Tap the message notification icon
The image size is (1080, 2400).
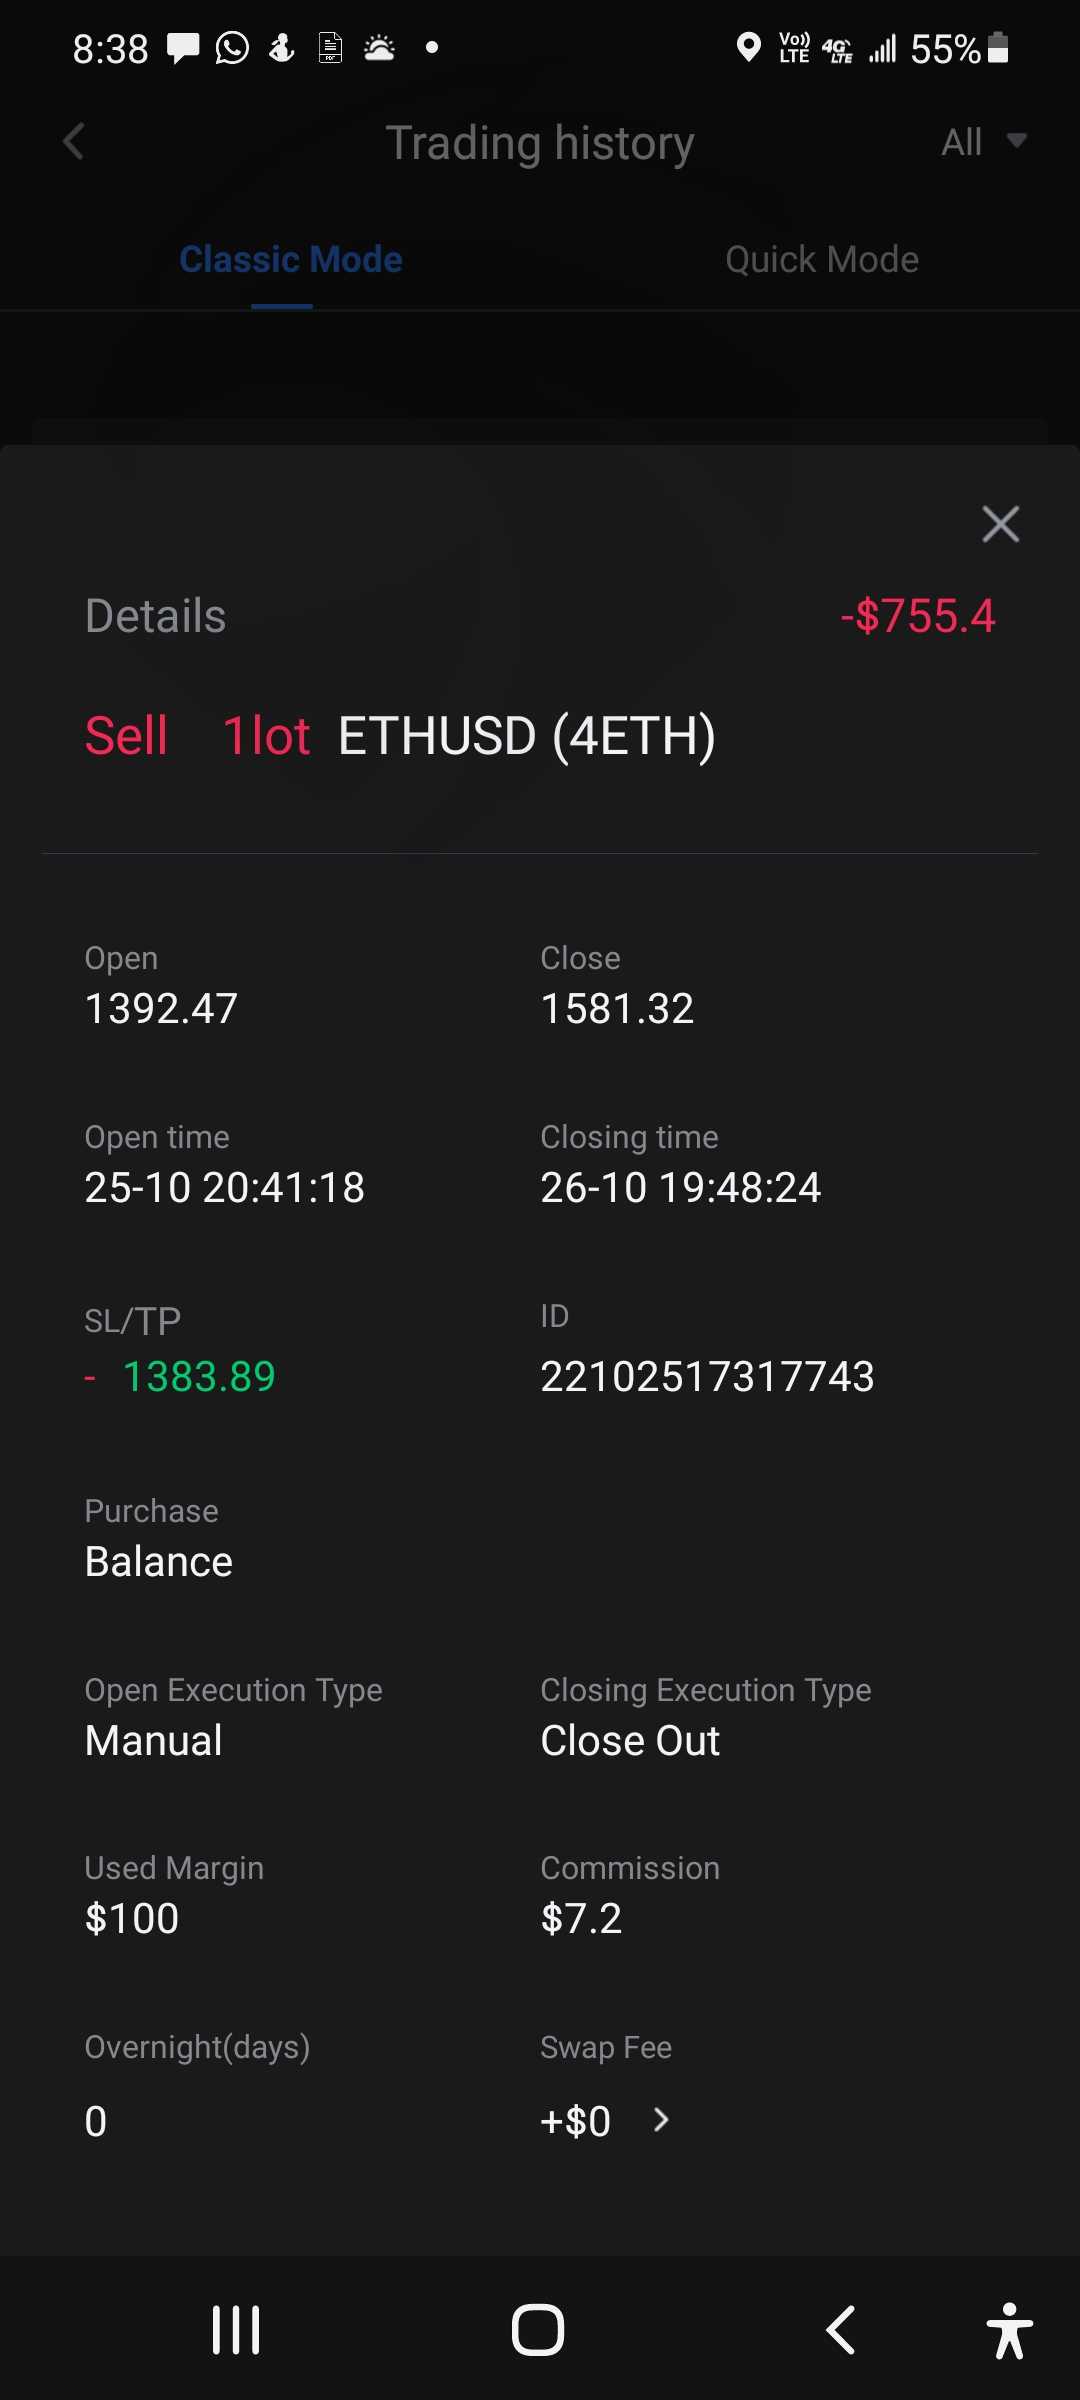(x=182, y=48)
